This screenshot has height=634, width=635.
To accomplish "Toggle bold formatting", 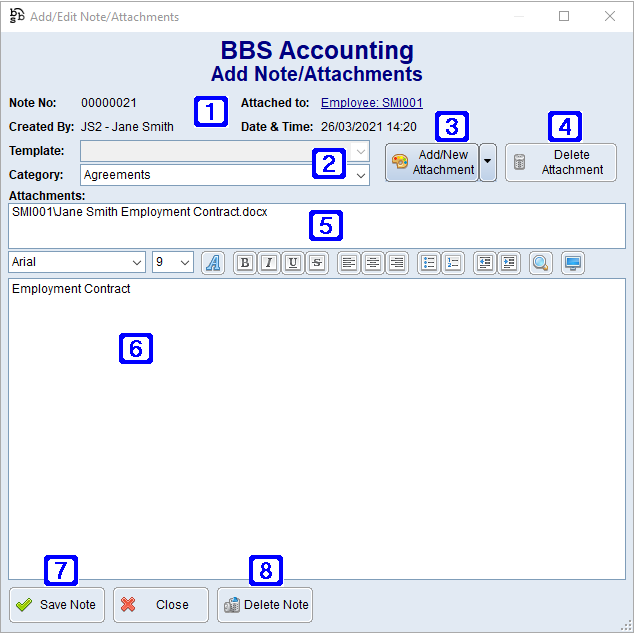I will click(245, 263).
